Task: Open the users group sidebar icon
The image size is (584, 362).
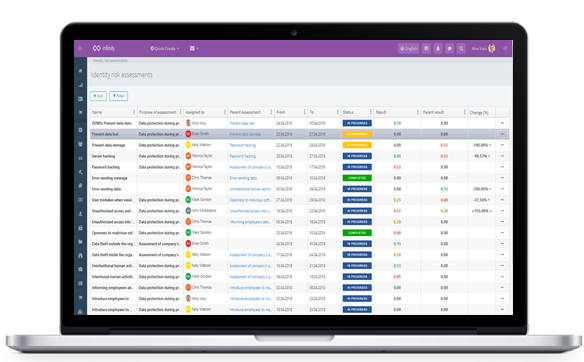Action: pos(80,144)
